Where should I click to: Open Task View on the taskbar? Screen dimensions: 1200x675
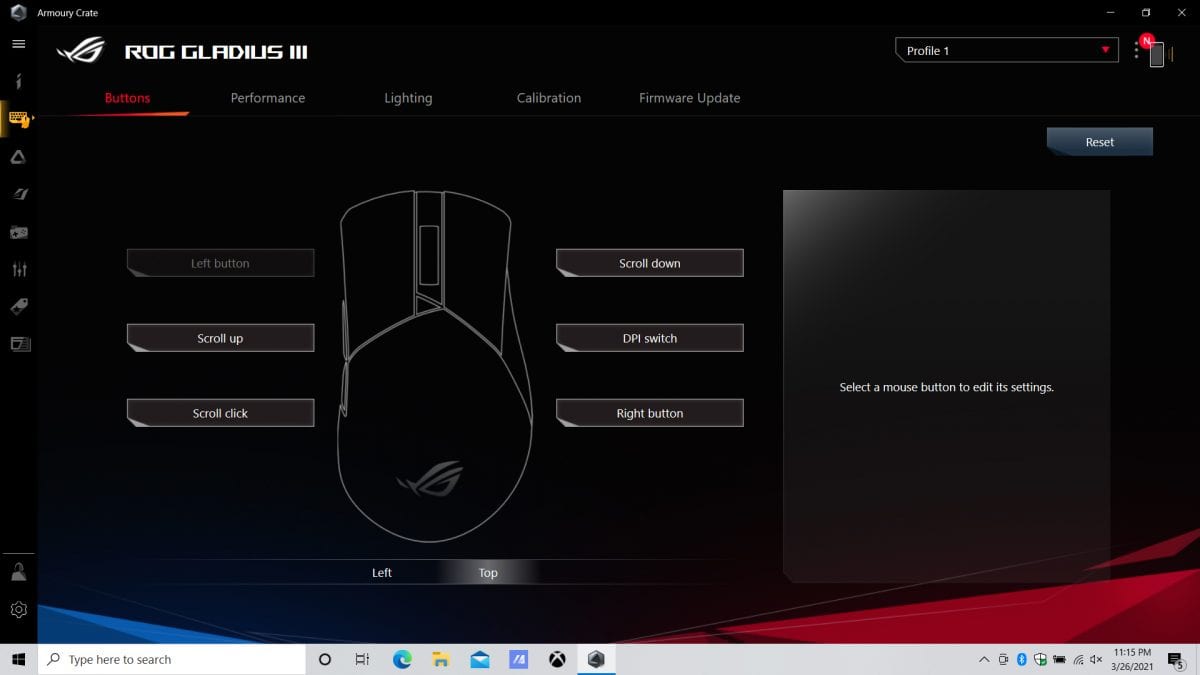click(362, 659)
